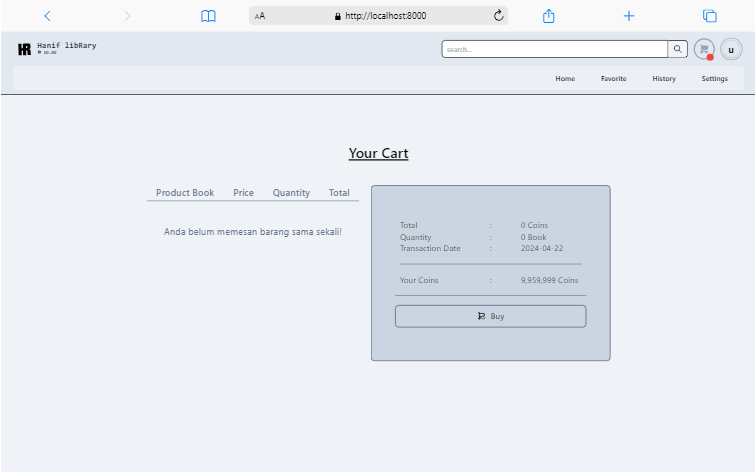Open the AA text size control
755x472 pixels.
[x=260, y=16]
